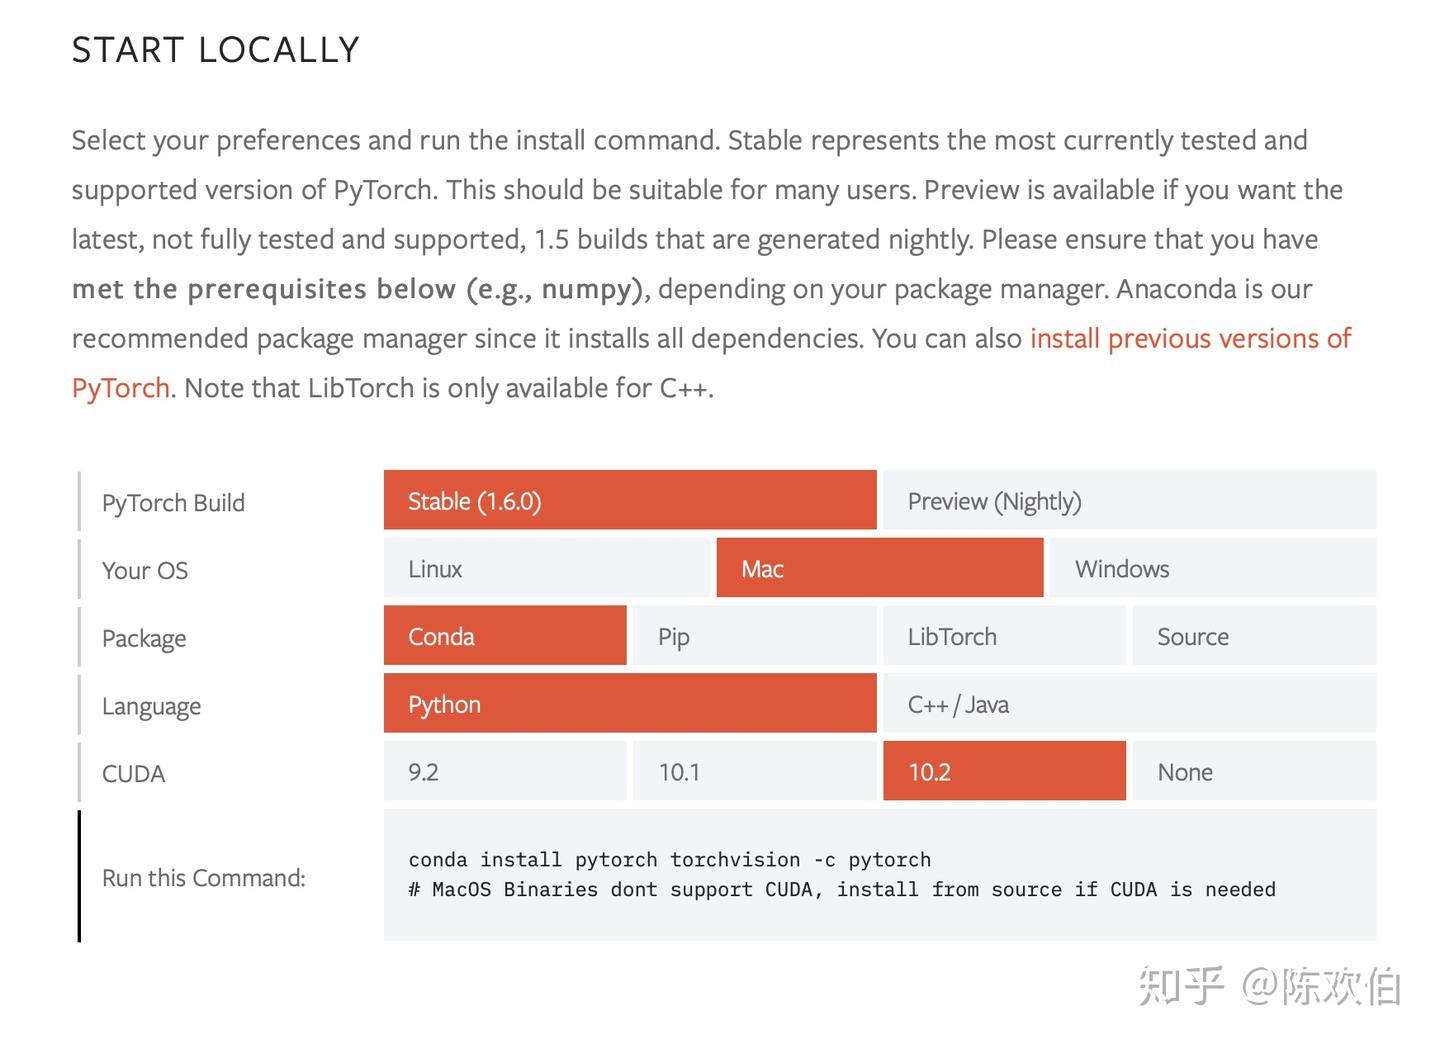This screenshot has height=1044, width=1440.
Task: Click the conda install command text
Action: pyautogui.click(x=668, y=859)
